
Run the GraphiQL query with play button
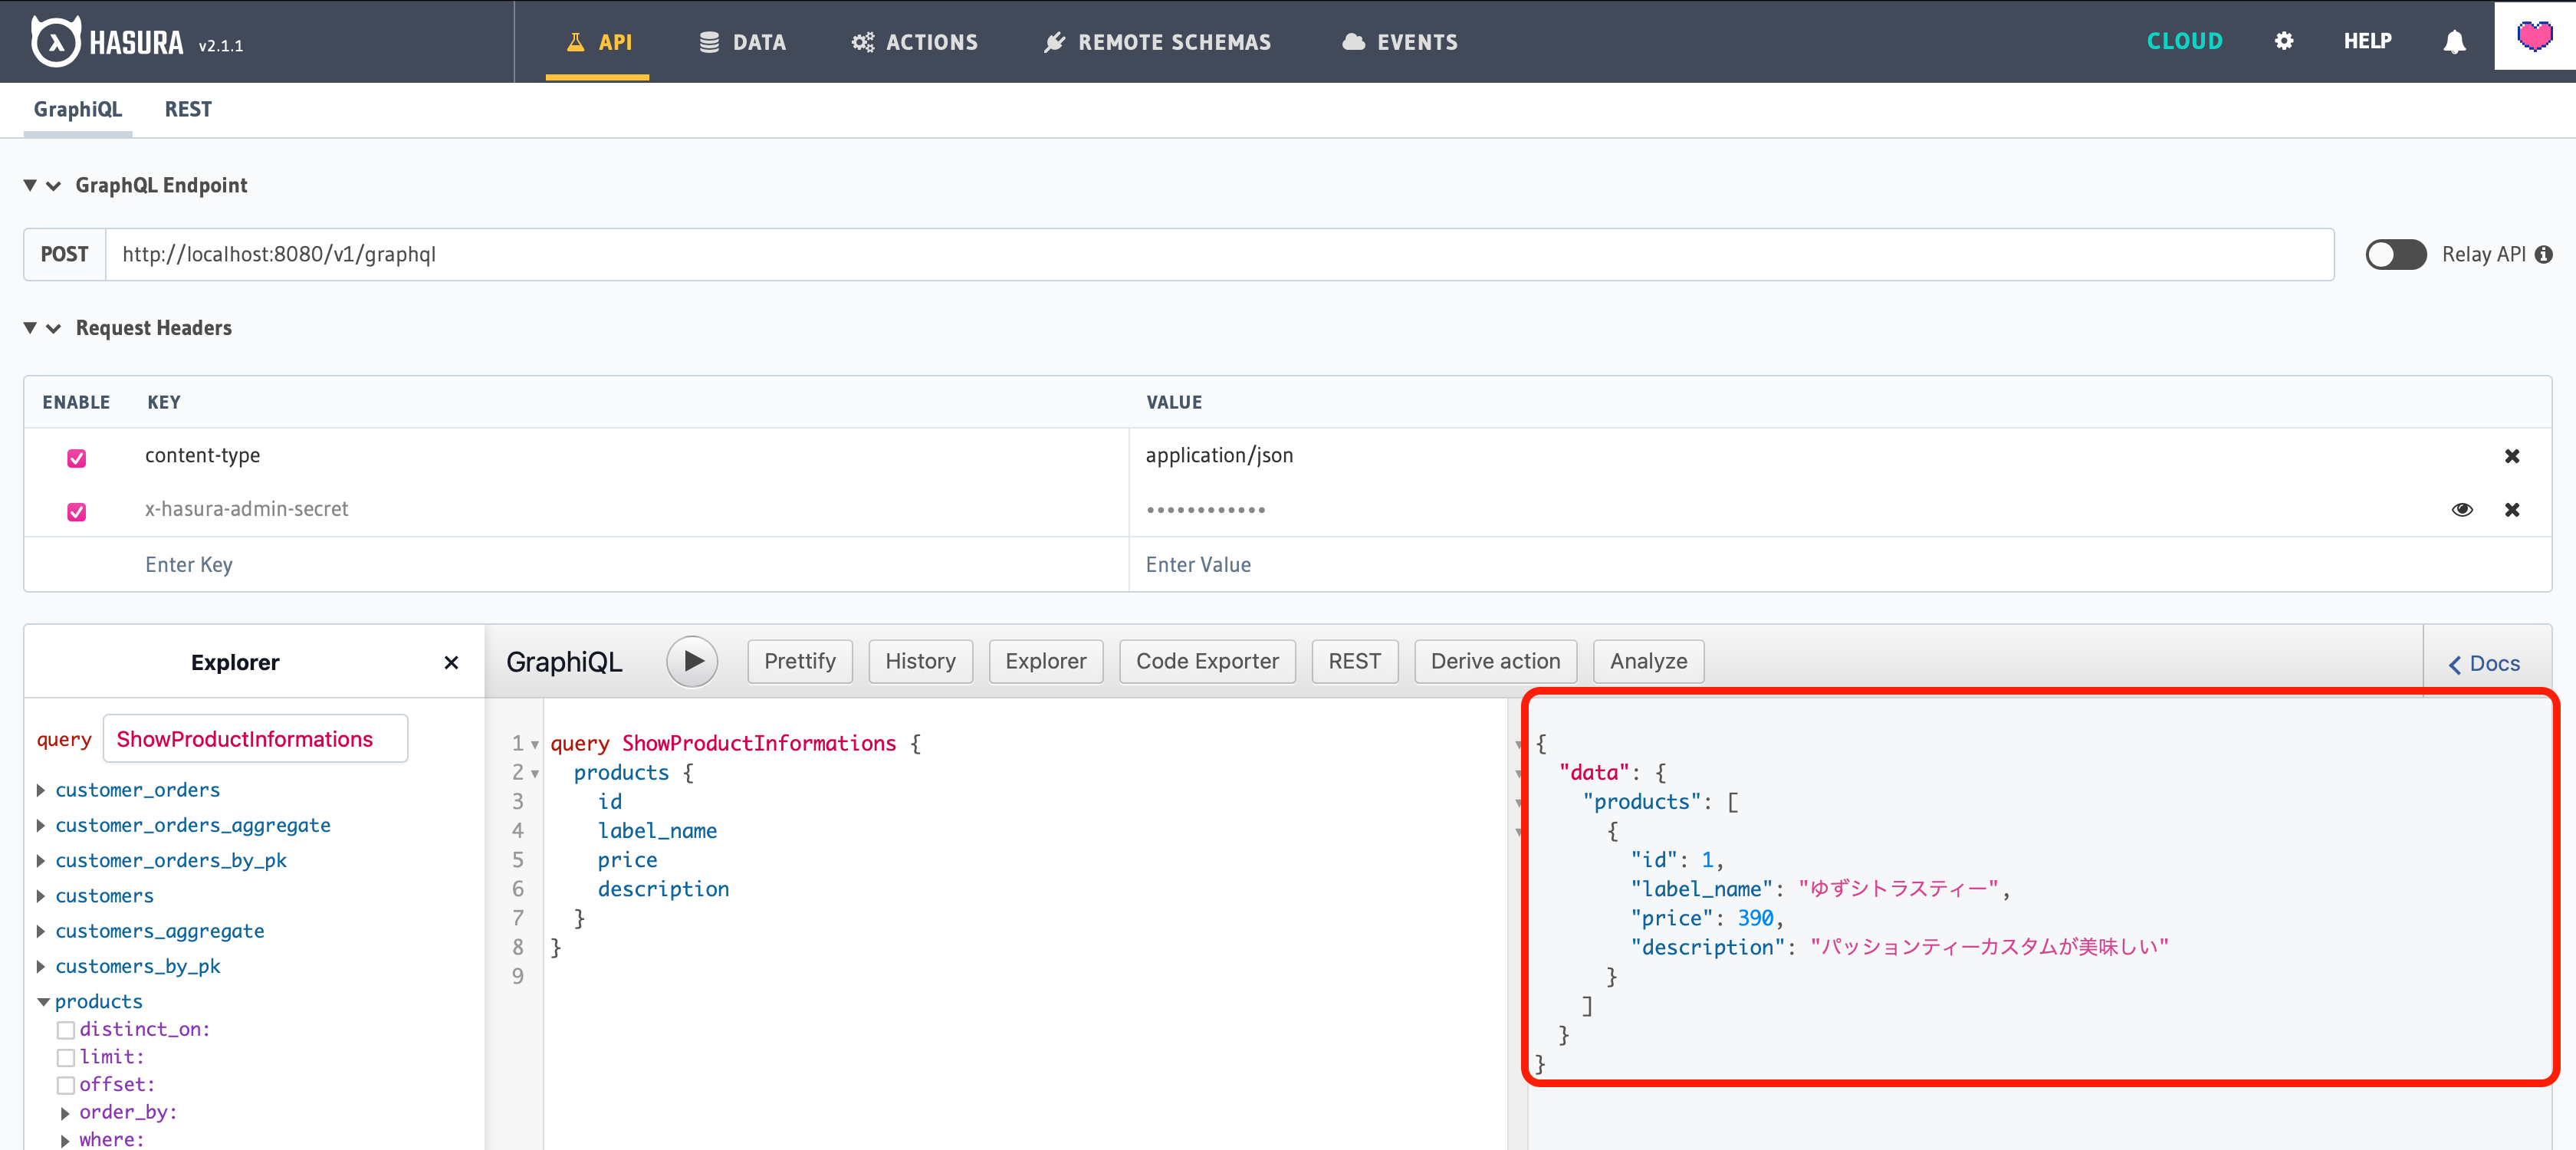(x=692, y=661)
